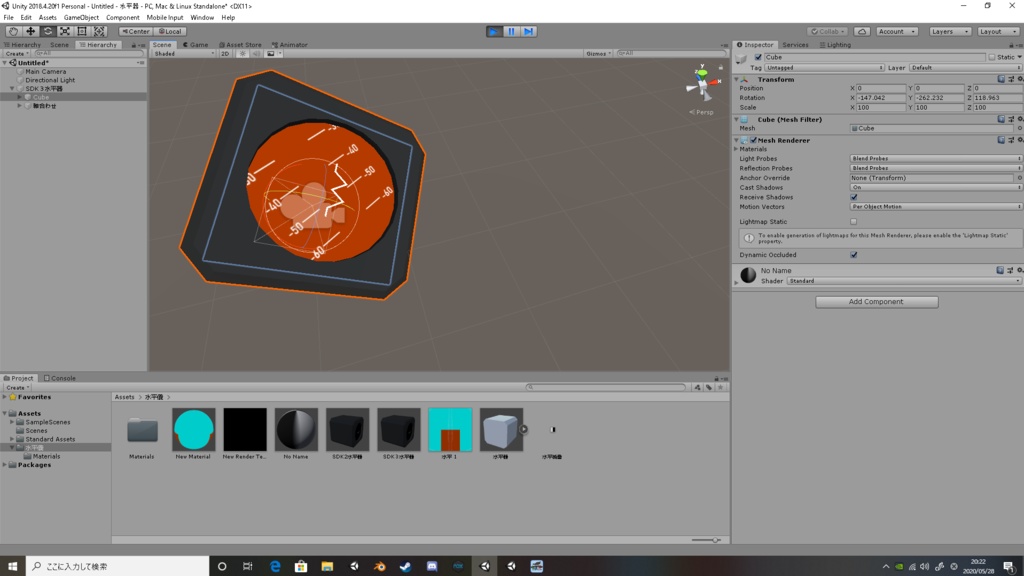
Task: Click the Step frame button
Action: [x=528, y=31]
